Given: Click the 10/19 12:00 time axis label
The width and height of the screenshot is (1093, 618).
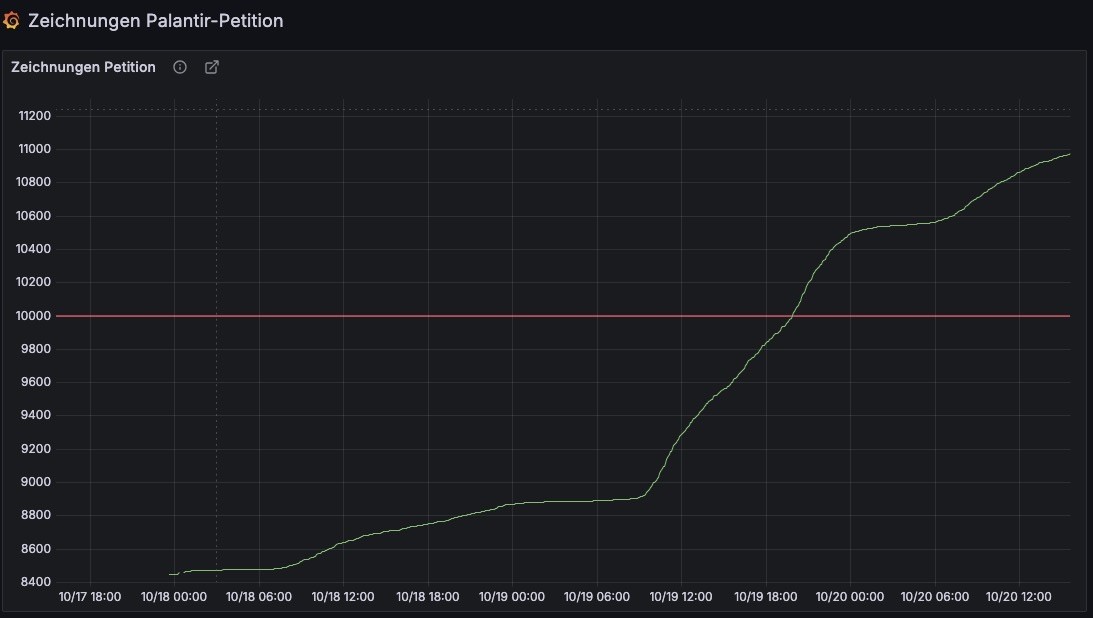Looking at the screenshot, I should (x=681, y=597).
